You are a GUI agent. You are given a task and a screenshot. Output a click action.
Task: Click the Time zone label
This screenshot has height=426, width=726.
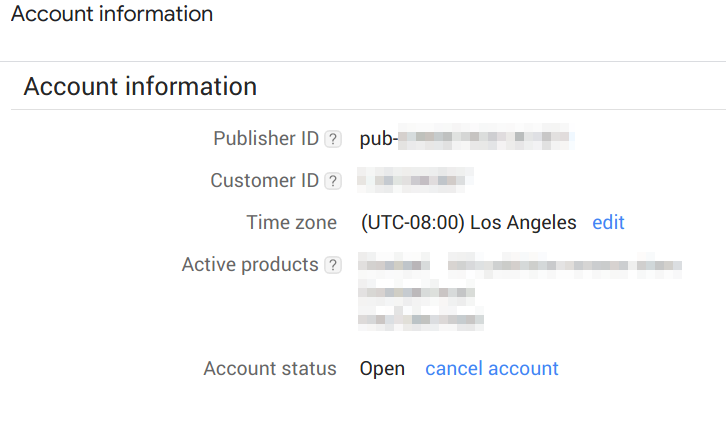tap(292, 223)
